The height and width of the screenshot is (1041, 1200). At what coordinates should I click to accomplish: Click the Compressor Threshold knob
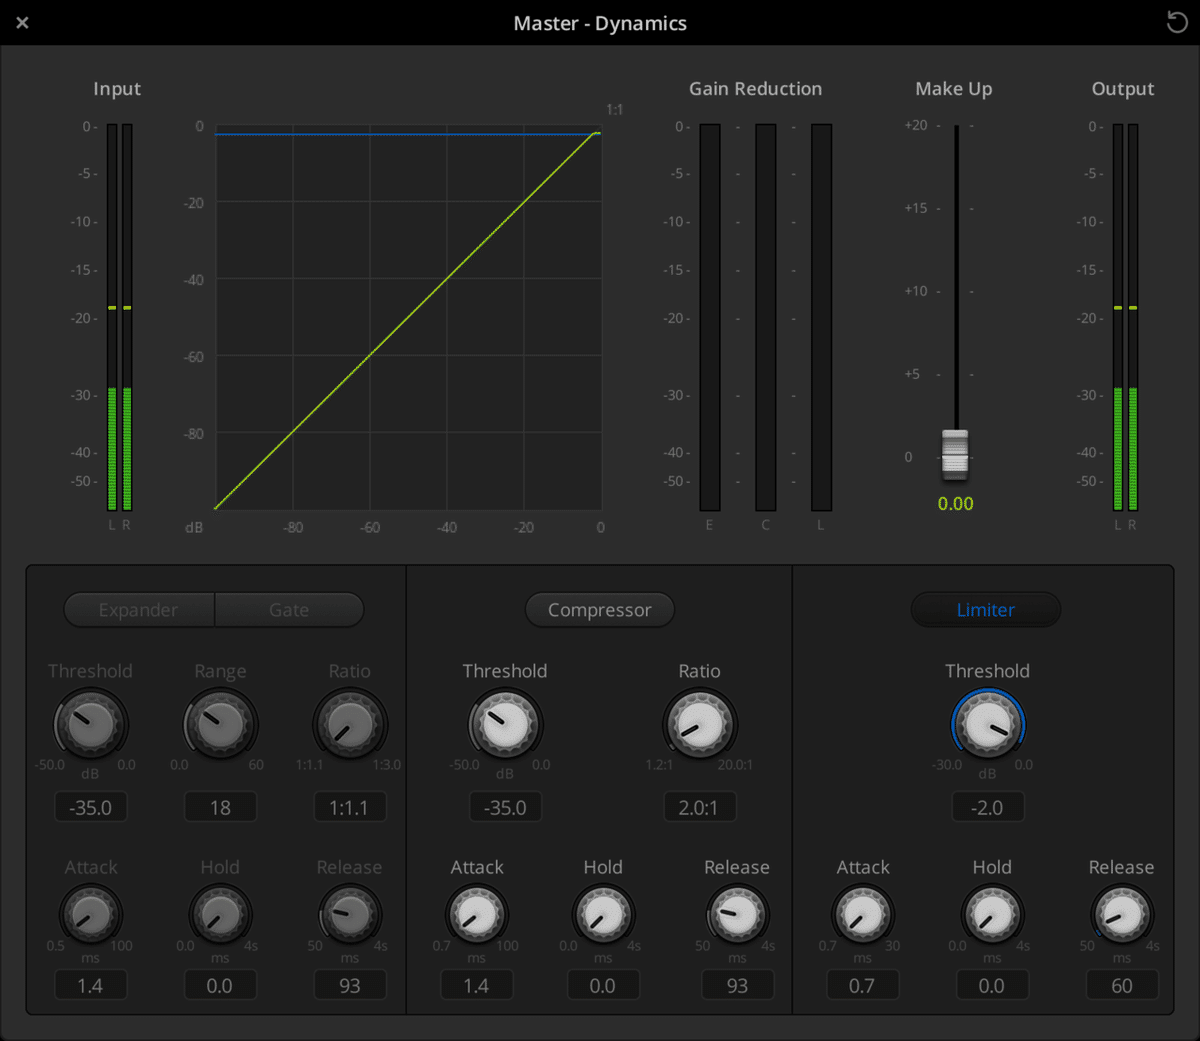505,724
